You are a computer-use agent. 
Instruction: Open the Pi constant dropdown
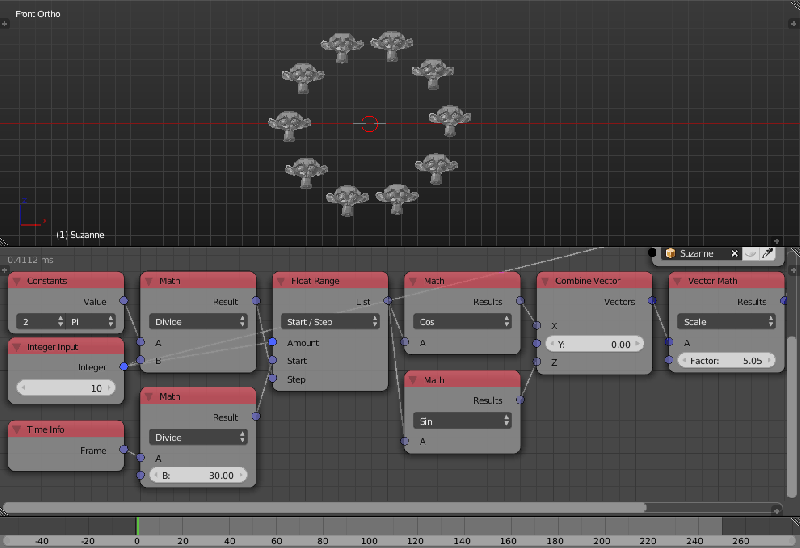coord(91,321)
